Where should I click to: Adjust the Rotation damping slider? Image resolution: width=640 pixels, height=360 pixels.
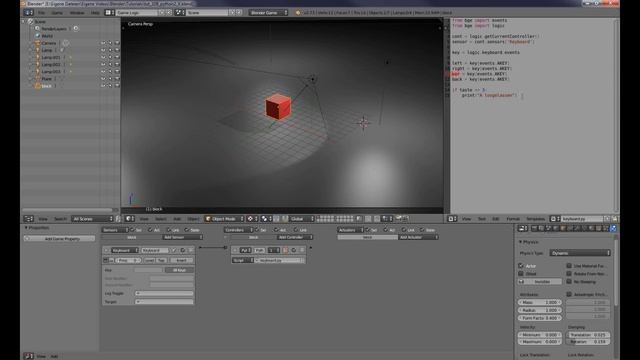point(588,341)
